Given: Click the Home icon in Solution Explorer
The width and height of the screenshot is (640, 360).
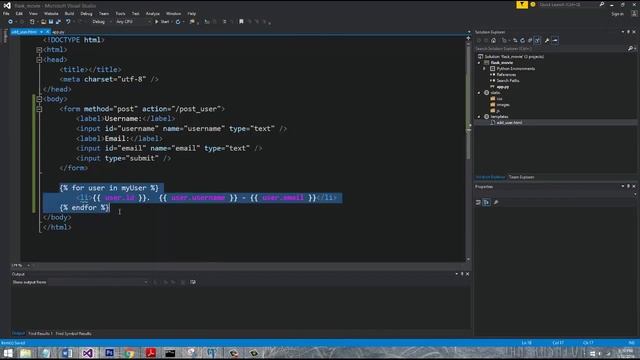Looking at the screenshot, I should [x=493, y=40].
